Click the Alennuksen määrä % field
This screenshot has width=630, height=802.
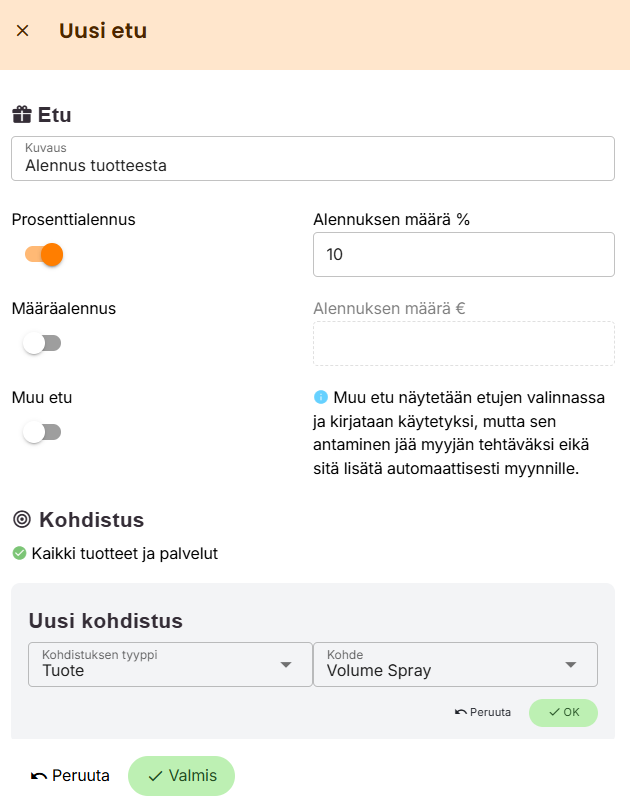coord(463,255)
